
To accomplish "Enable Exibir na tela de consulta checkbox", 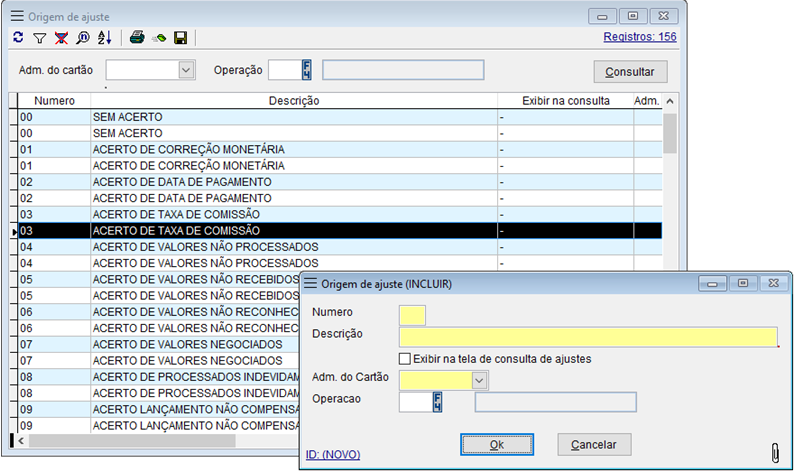I will click(405, 359).
